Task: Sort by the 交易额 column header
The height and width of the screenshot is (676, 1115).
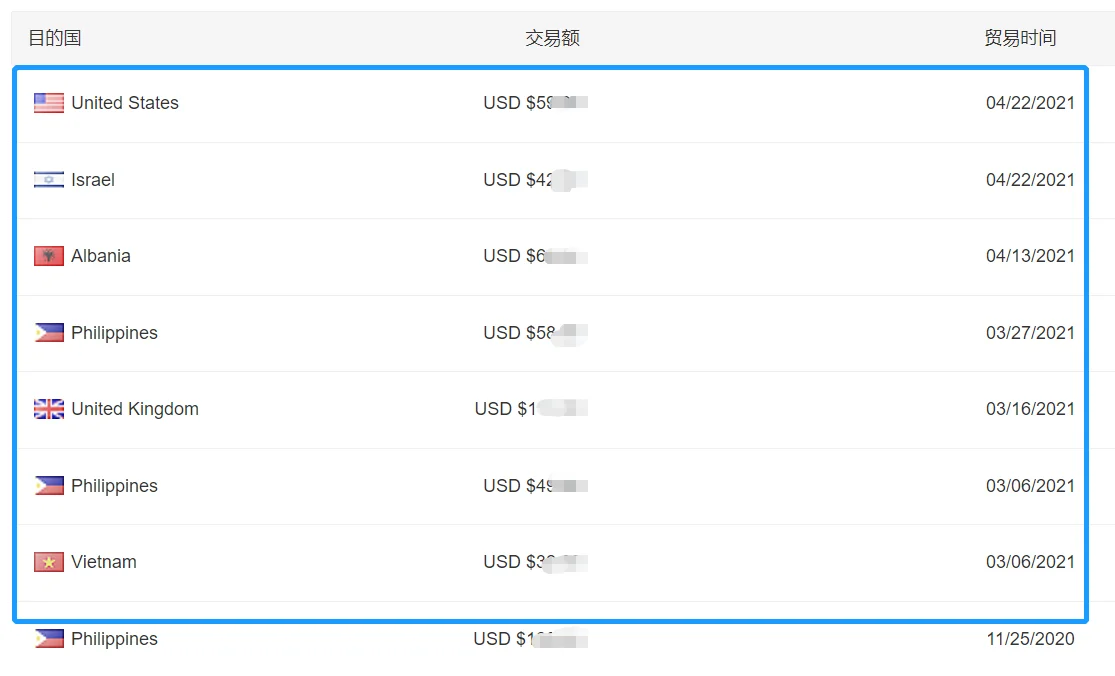Action: click(552, 38)
